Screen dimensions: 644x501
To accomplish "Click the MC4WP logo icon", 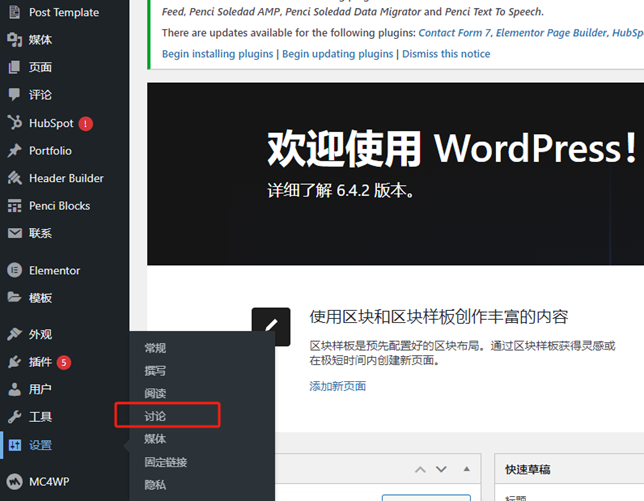I will click(14, 481).
